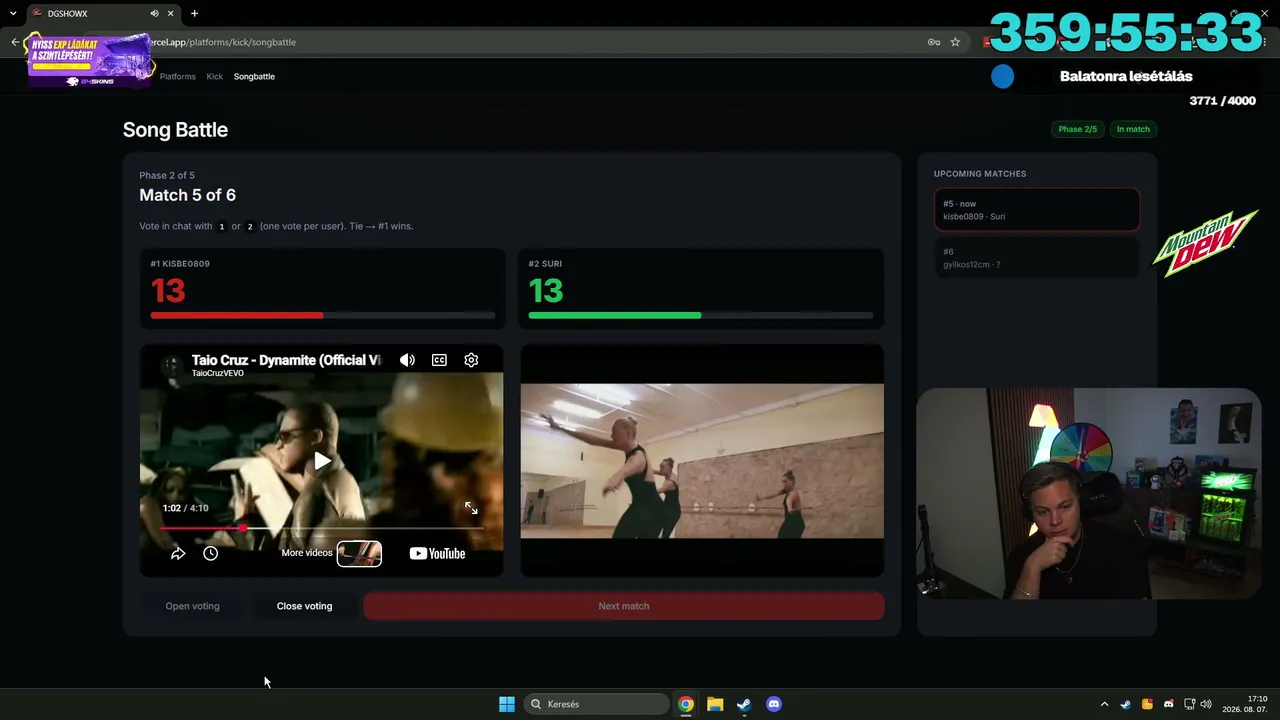Open Discord from the taskbar

pos(773,704)
